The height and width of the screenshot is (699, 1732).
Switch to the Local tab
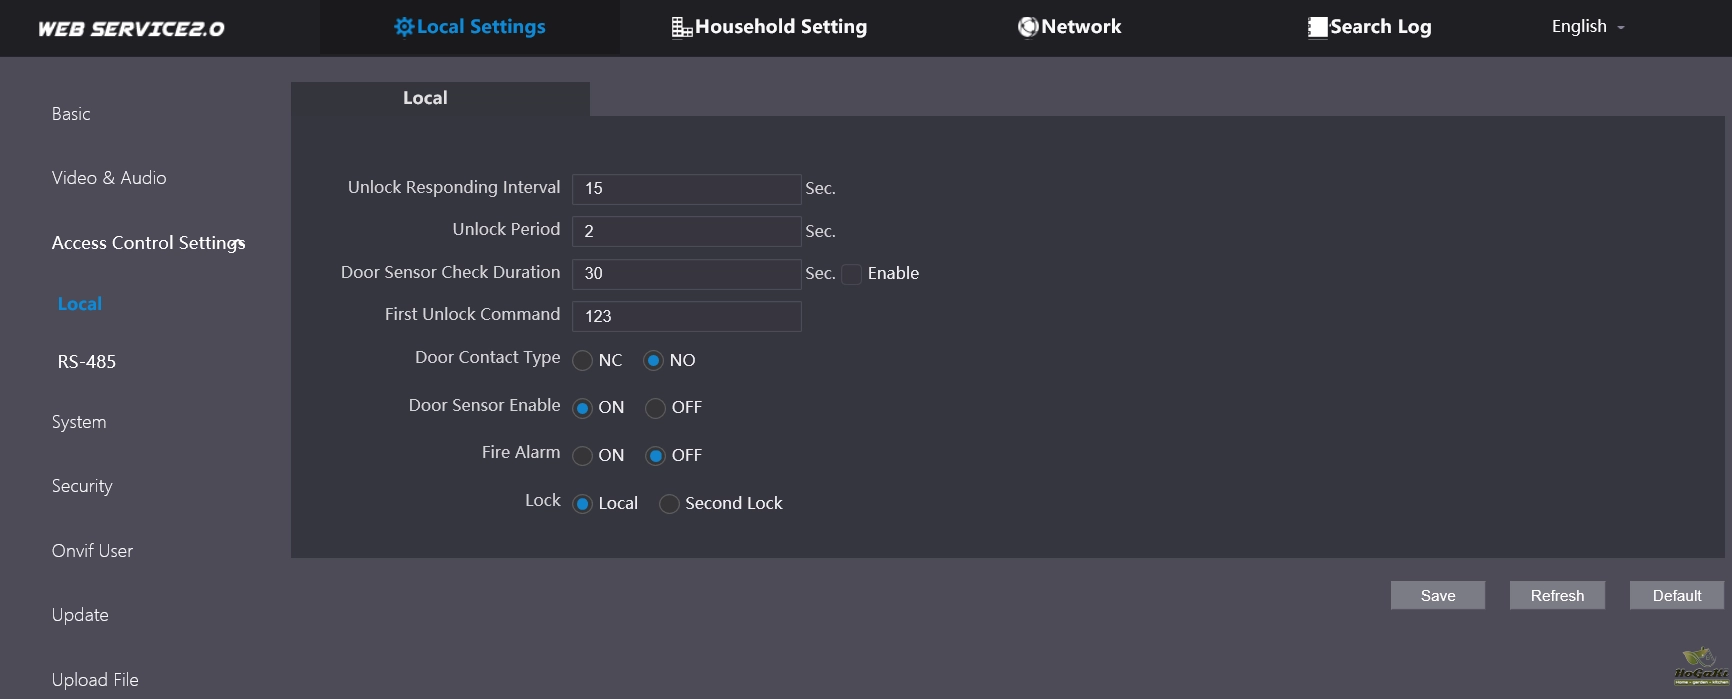[425, 98]
